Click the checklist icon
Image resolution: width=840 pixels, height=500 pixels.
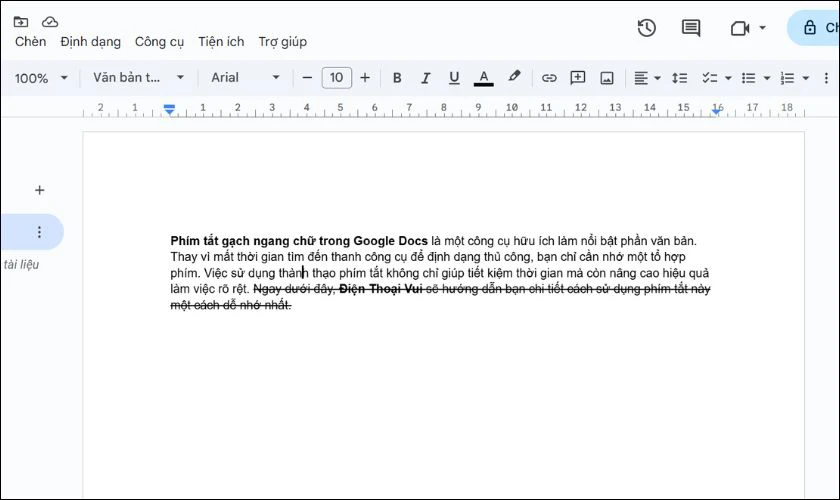pos(710,78)
